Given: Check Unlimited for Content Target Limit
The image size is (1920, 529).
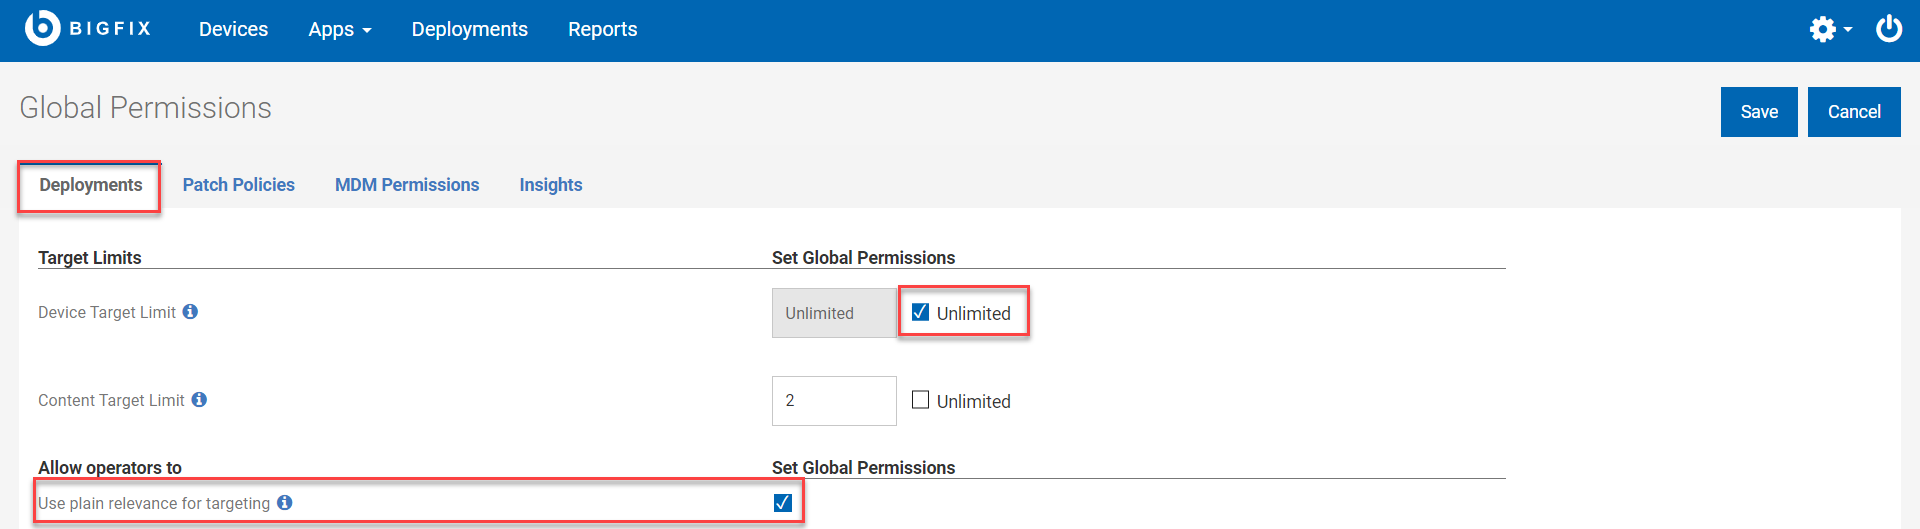Looking at the screenshot, I should coord(921,400).
